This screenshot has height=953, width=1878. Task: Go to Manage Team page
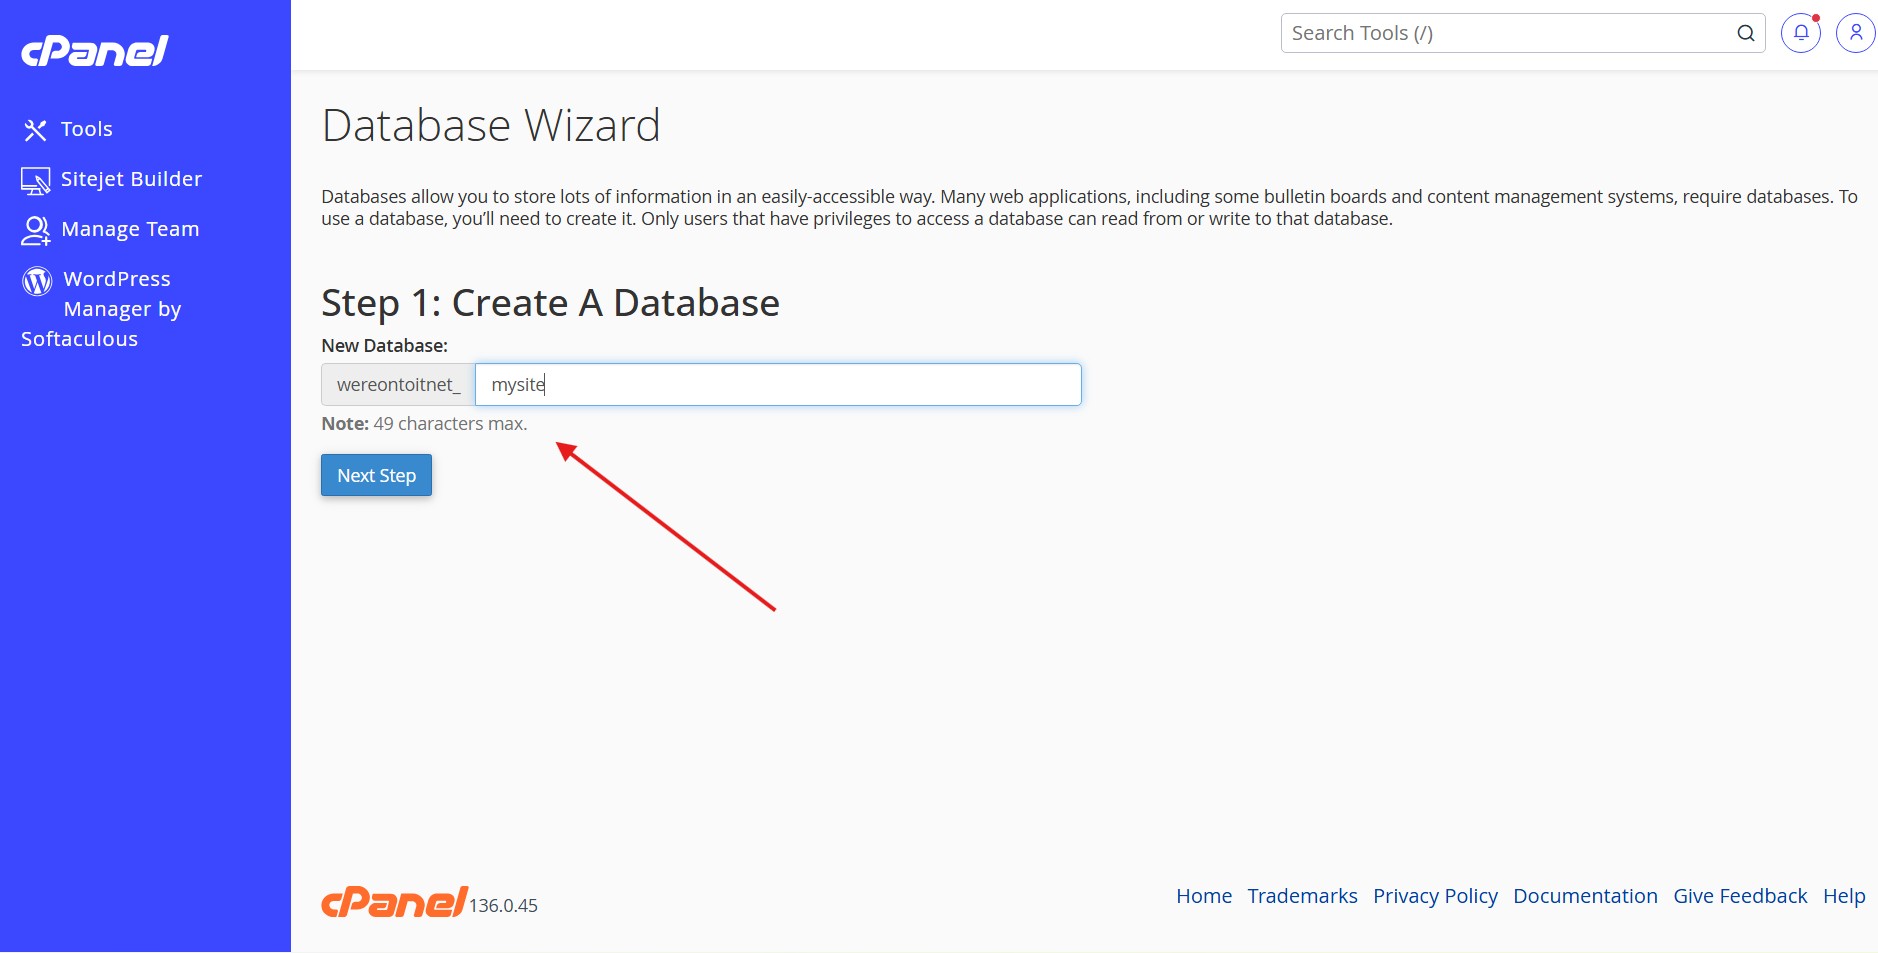130,229
